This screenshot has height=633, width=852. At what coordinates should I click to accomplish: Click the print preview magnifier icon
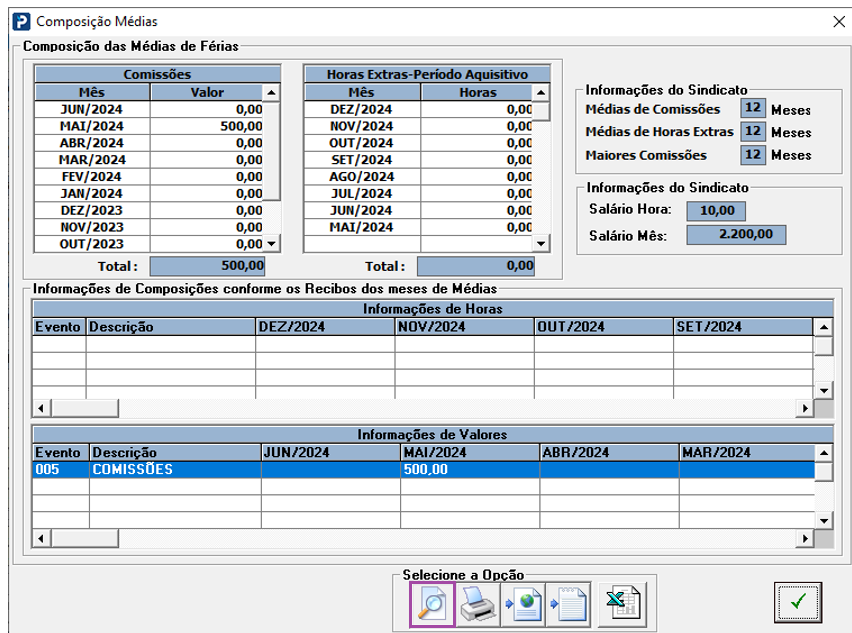[432, 604]
